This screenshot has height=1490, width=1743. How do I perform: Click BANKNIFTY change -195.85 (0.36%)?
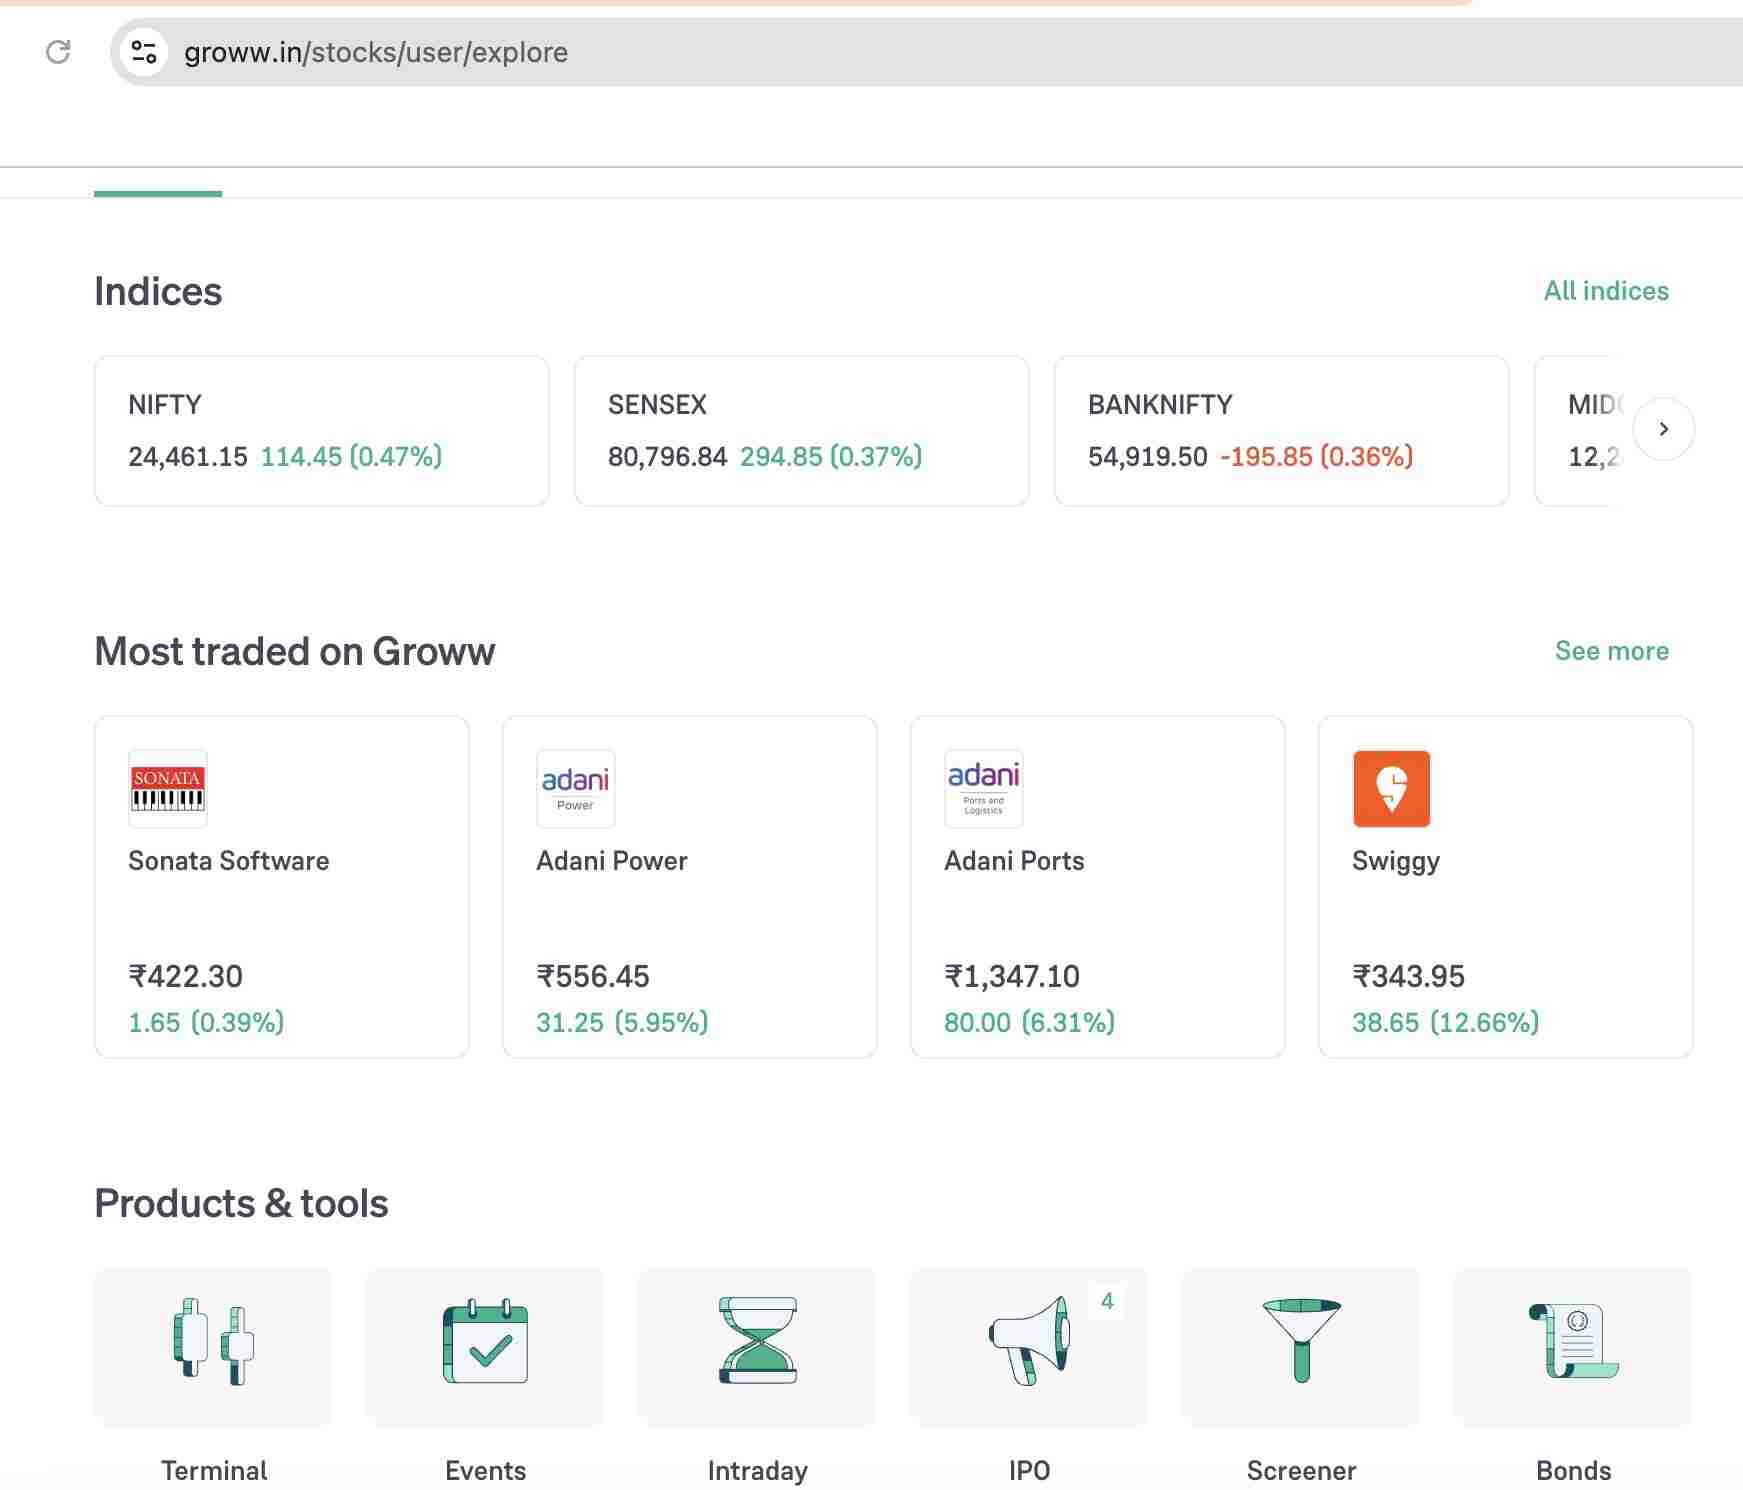pos(1317,457)
